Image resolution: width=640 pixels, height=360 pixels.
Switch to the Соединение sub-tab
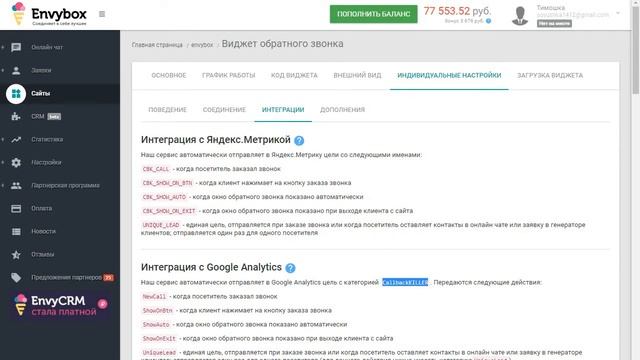224,110
